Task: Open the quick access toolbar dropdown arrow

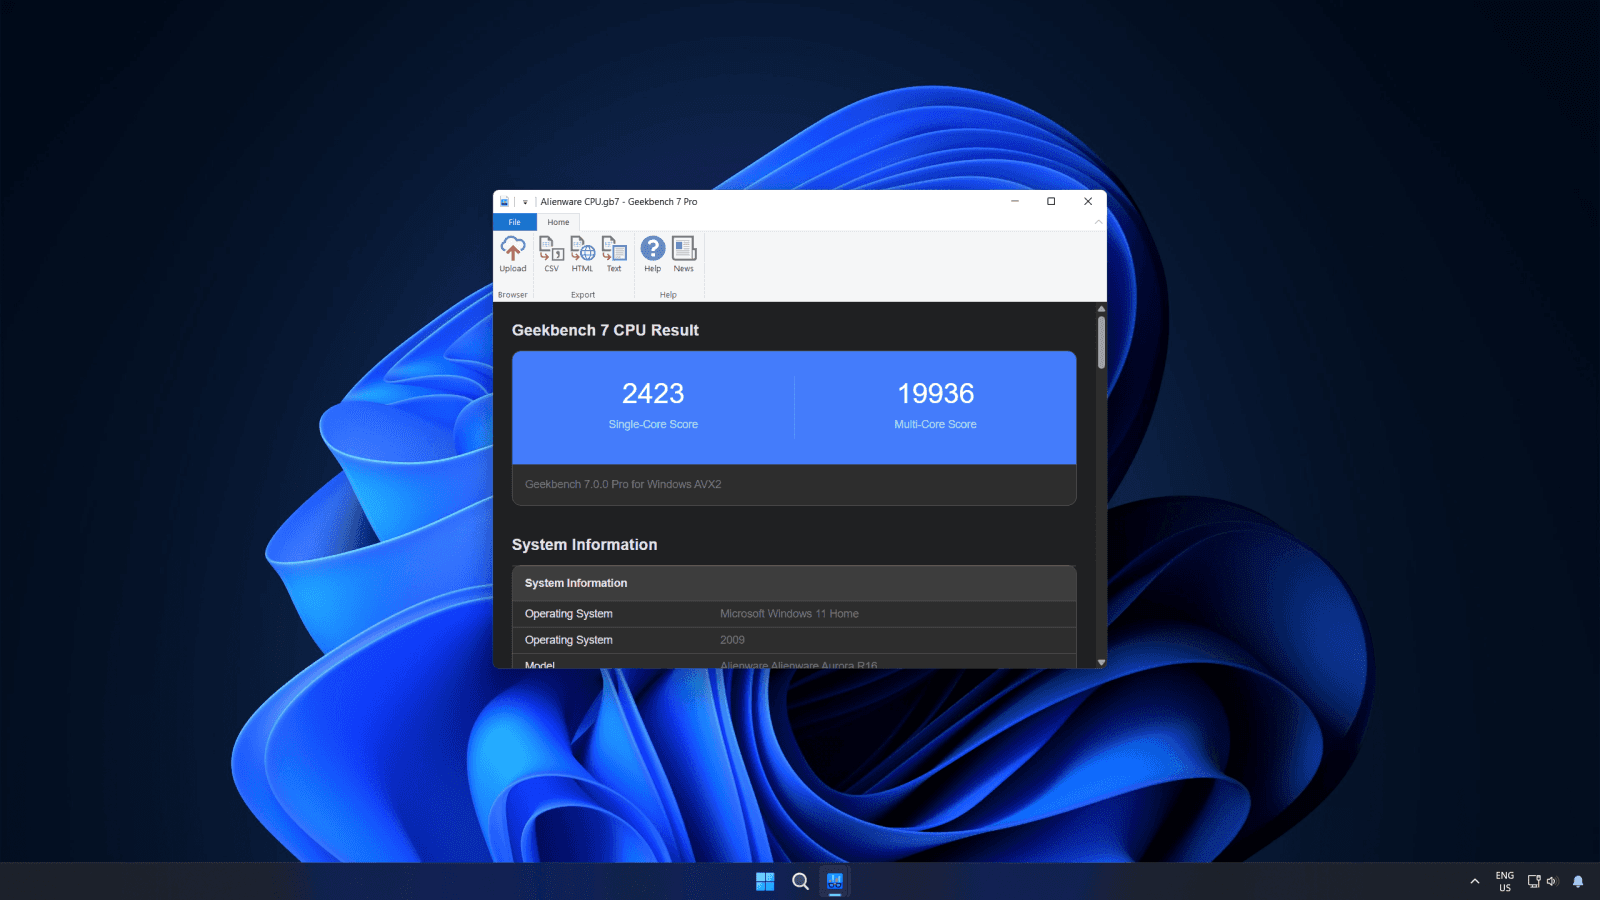Action: [x=525, y=202]
